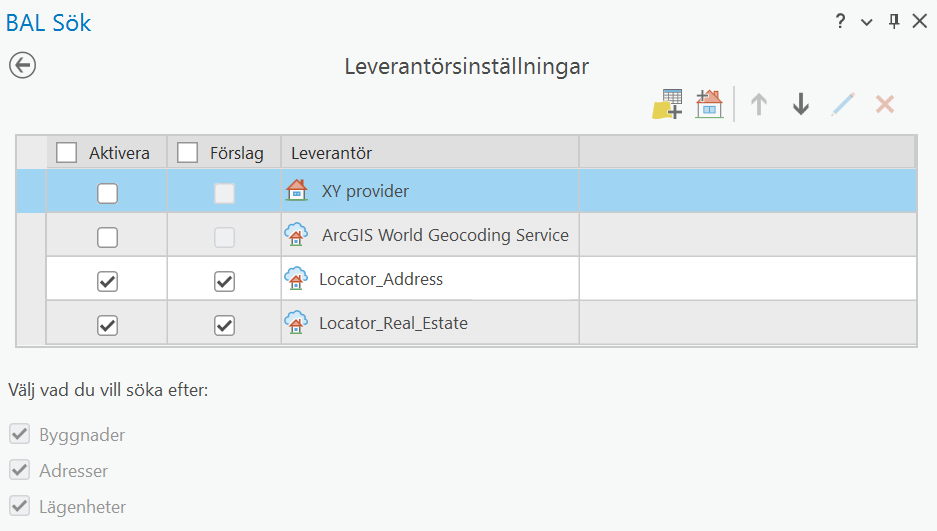Move selected provider down with down arrow

[800, 104]
